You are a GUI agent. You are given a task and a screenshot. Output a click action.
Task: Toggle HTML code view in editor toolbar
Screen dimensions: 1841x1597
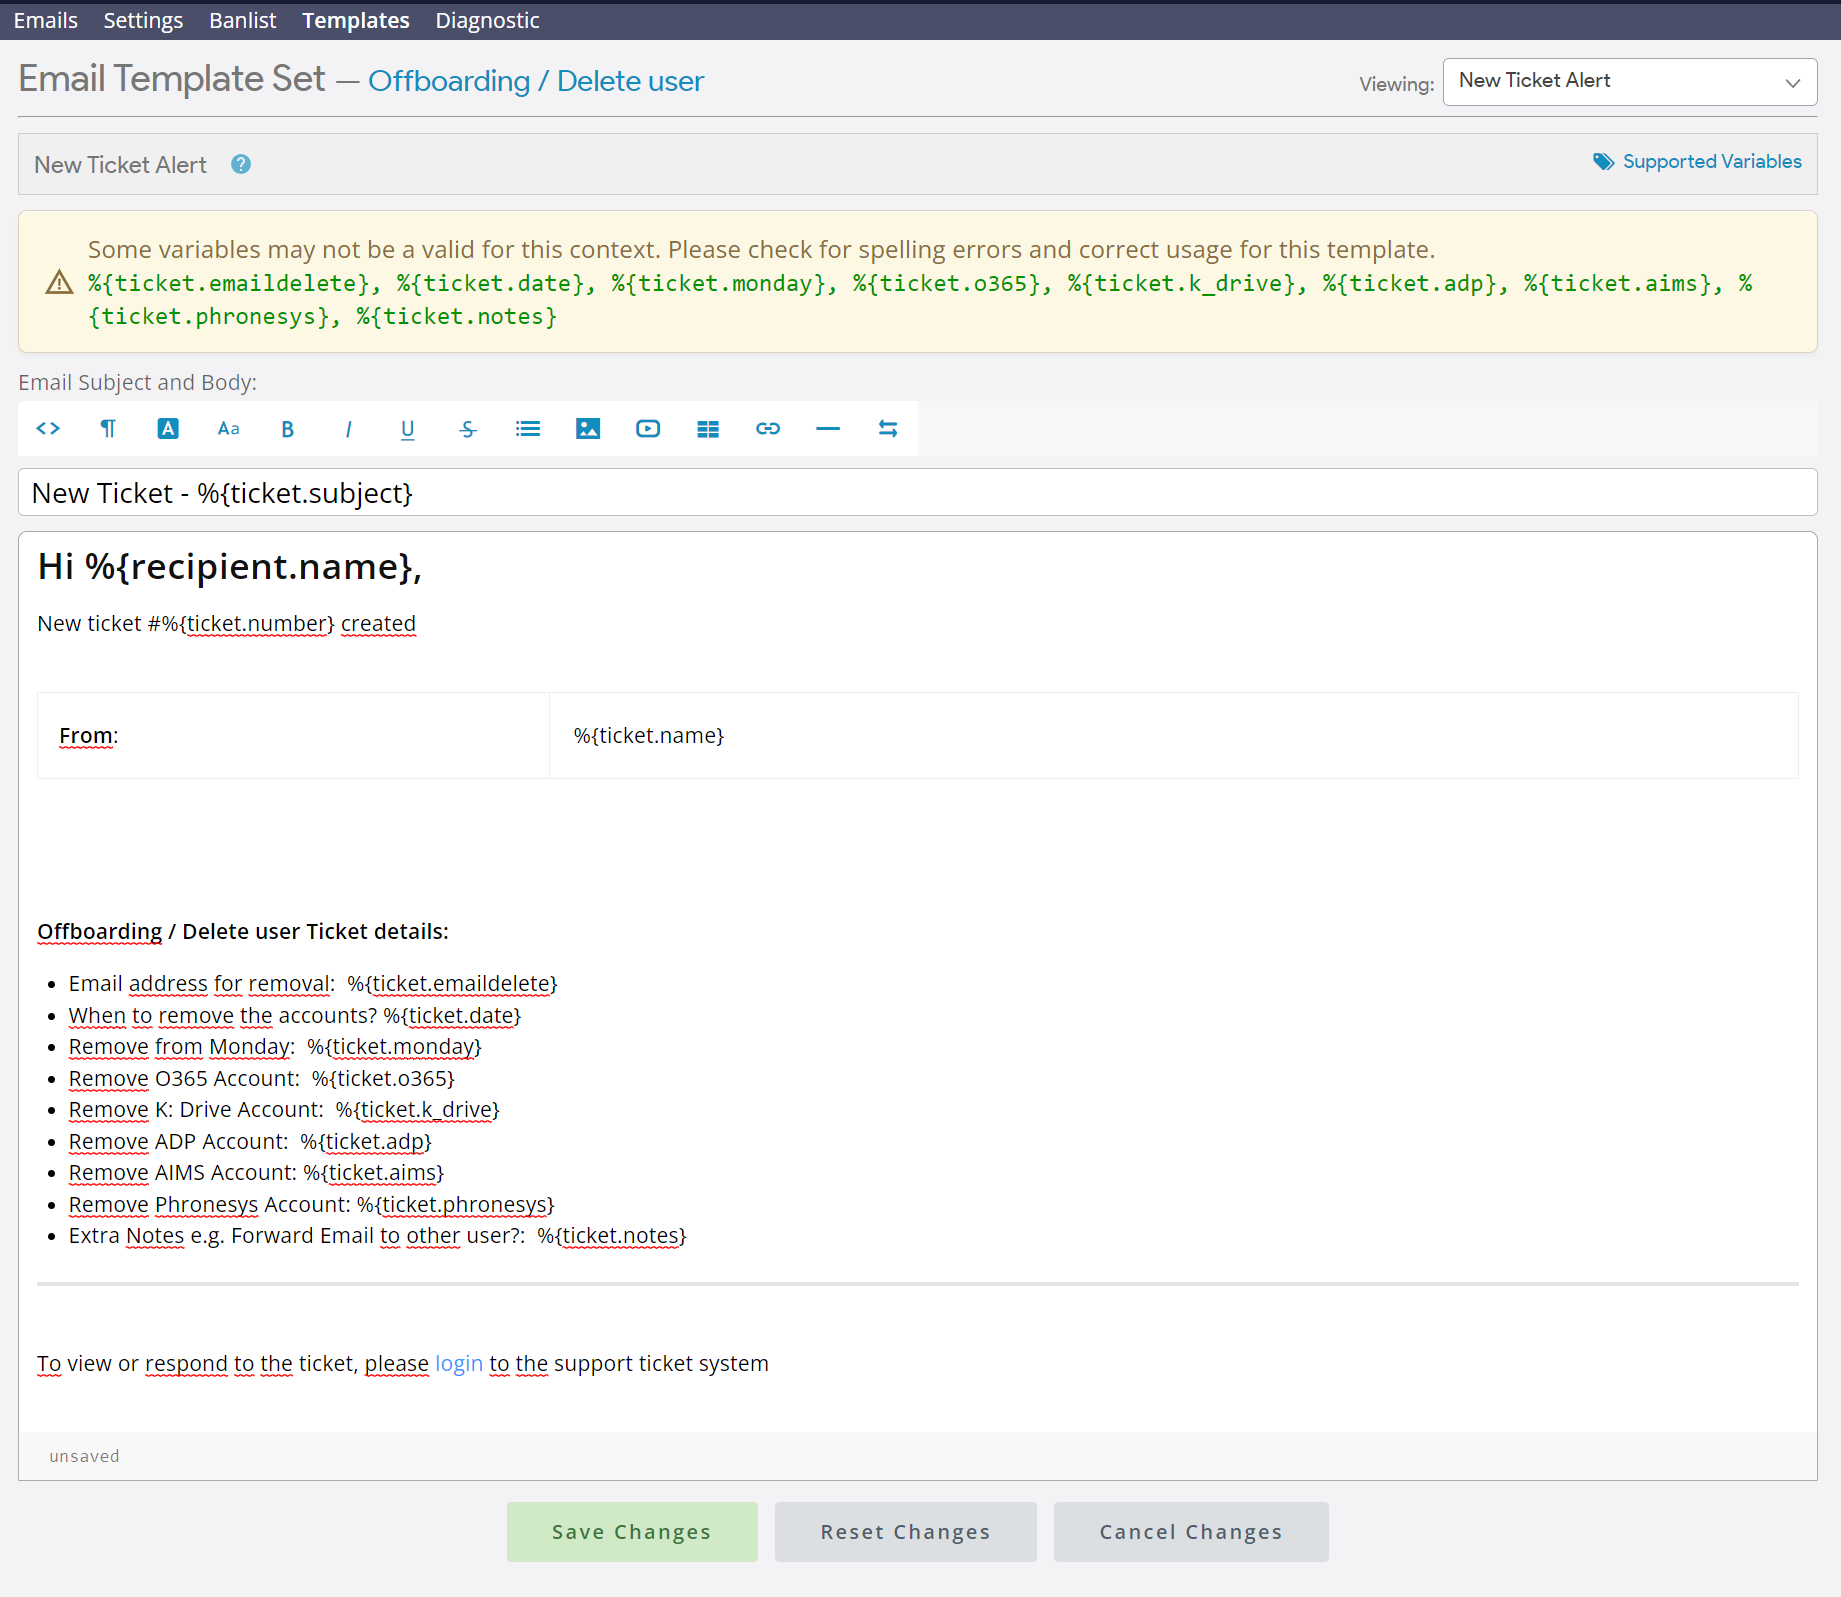(48, 429)
